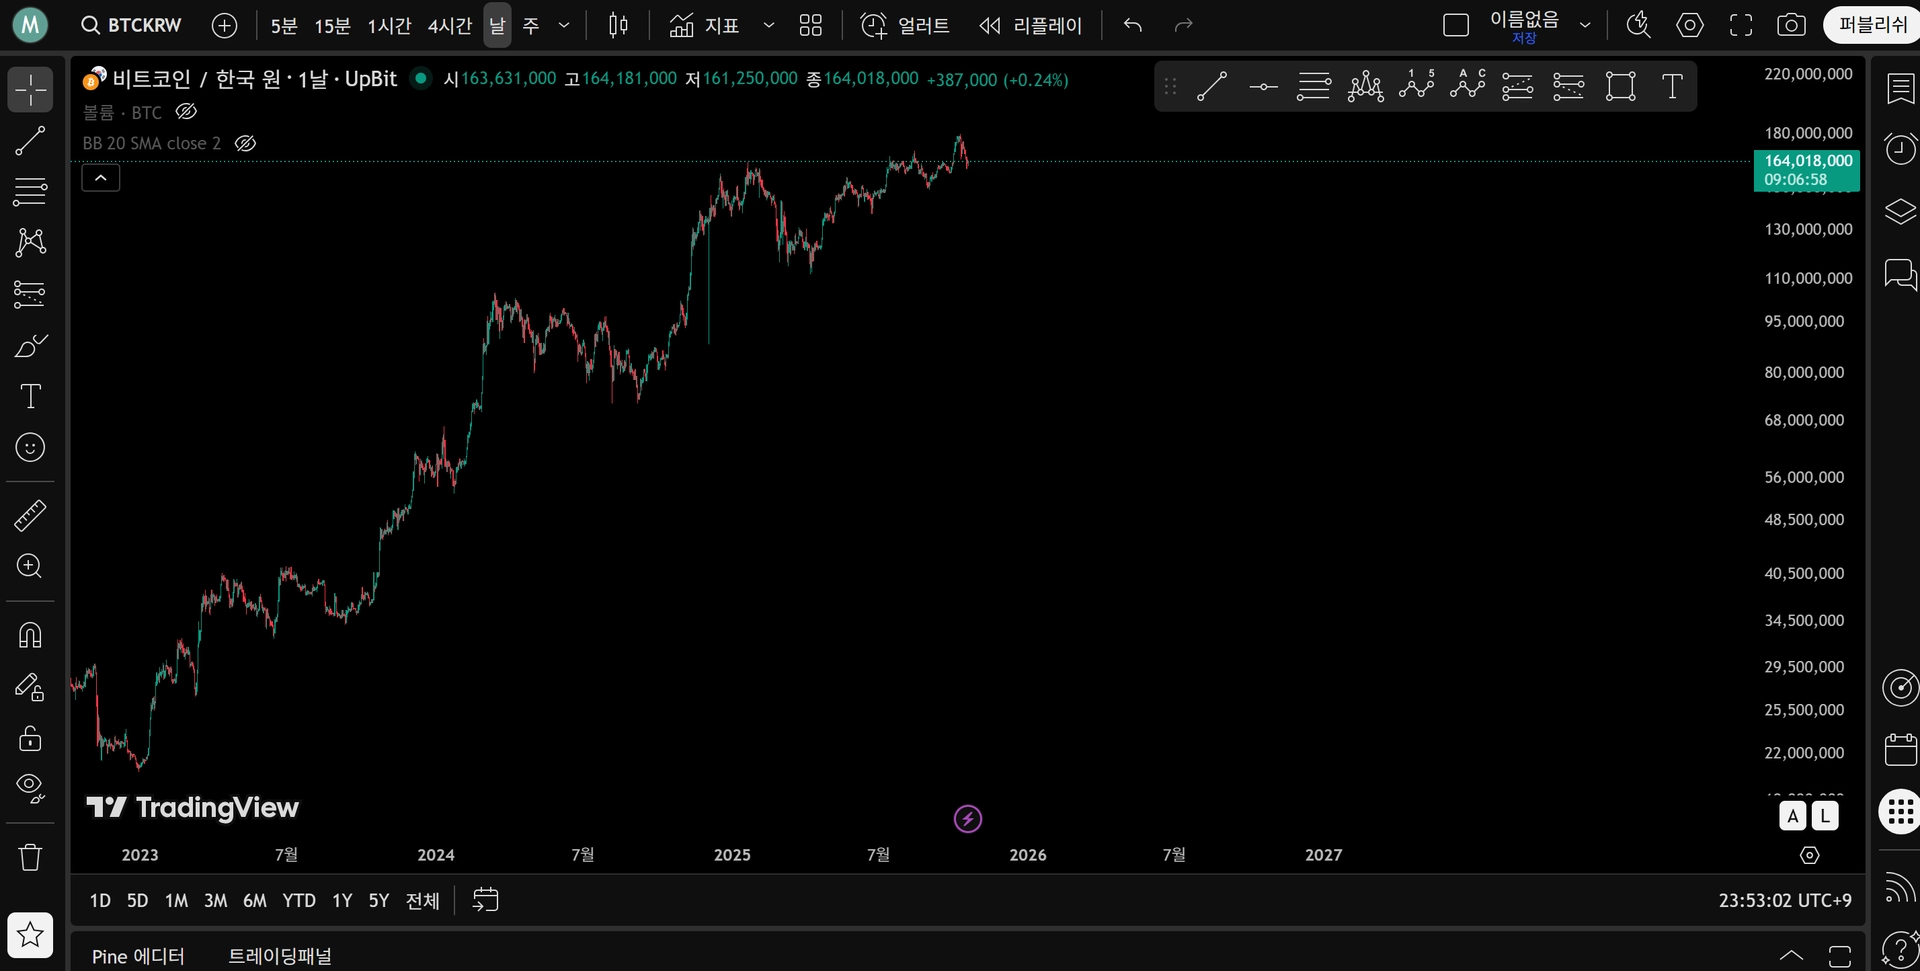Click the current price label on scale
This screenshot has height=971, width=1920.
point(1807,170)
